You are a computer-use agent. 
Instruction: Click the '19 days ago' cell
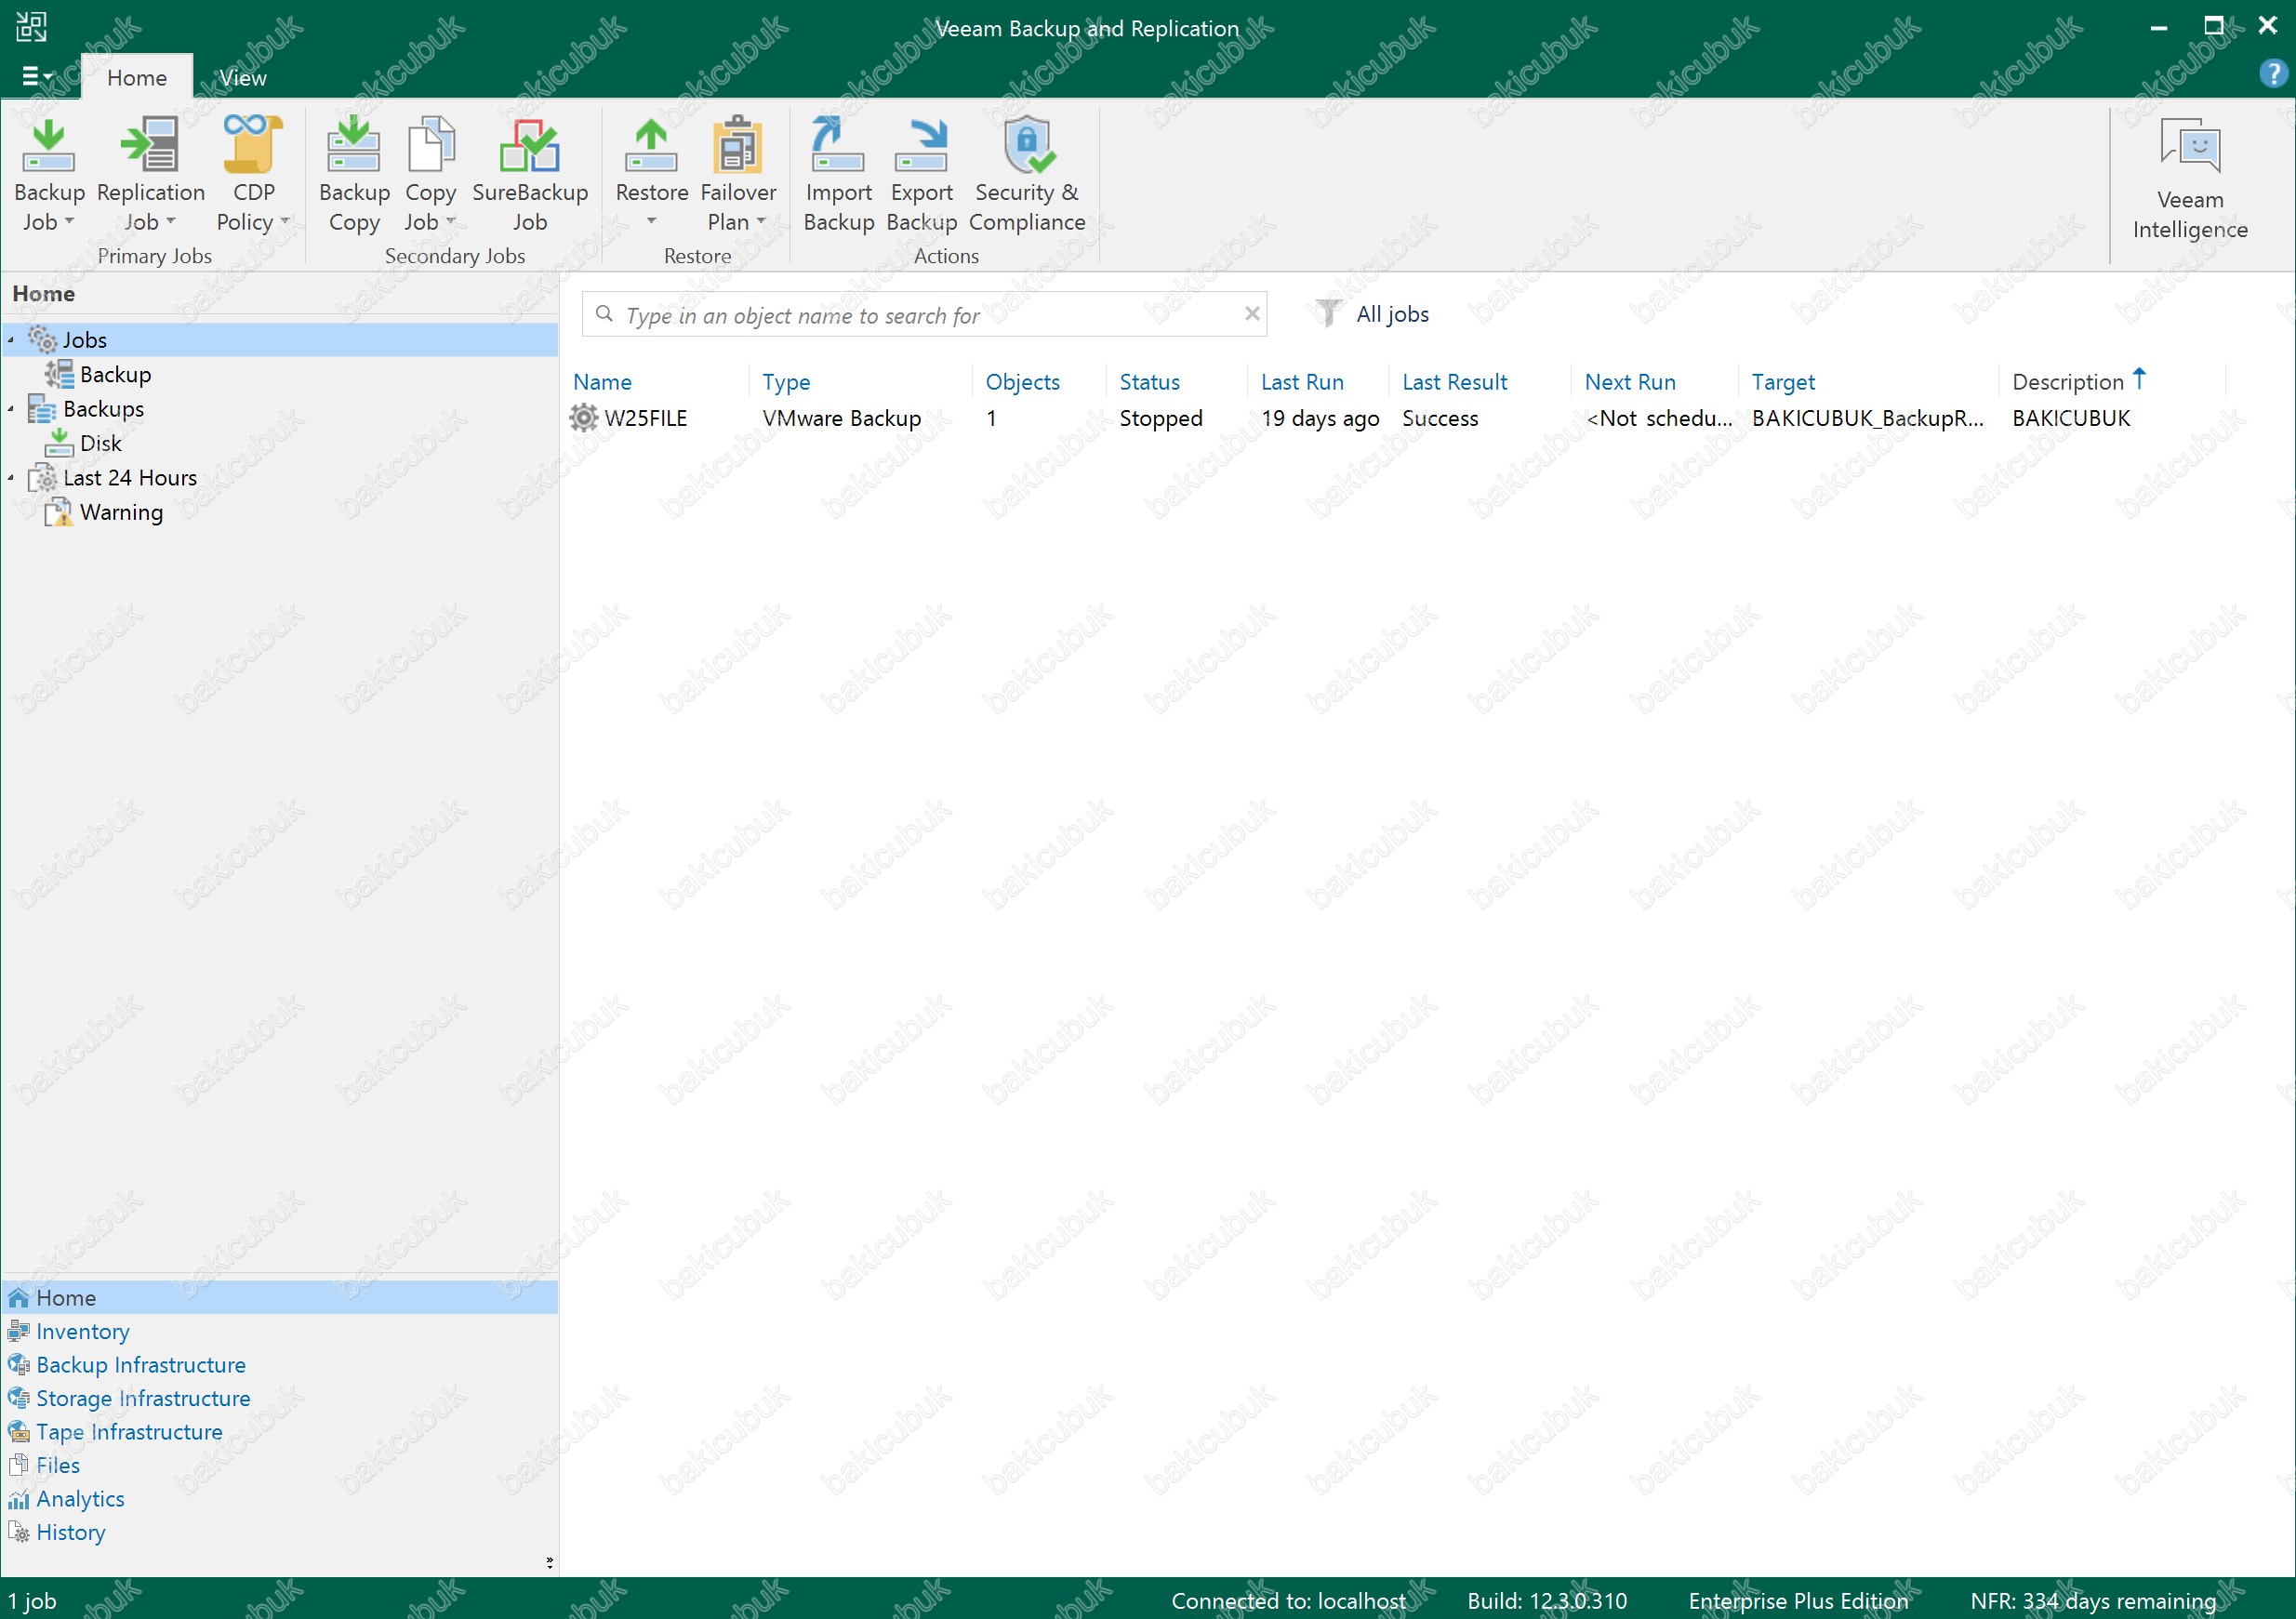coord(1319,418)
